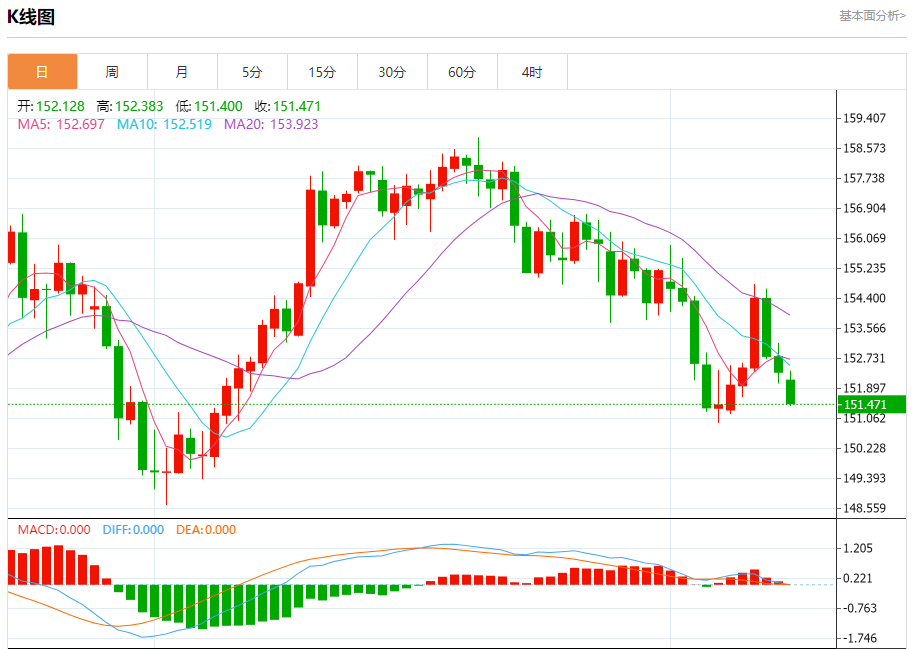Open the 4时 interval tab
Screen dimensions: 912x649
pyautogui.click(x=532, y=72)
